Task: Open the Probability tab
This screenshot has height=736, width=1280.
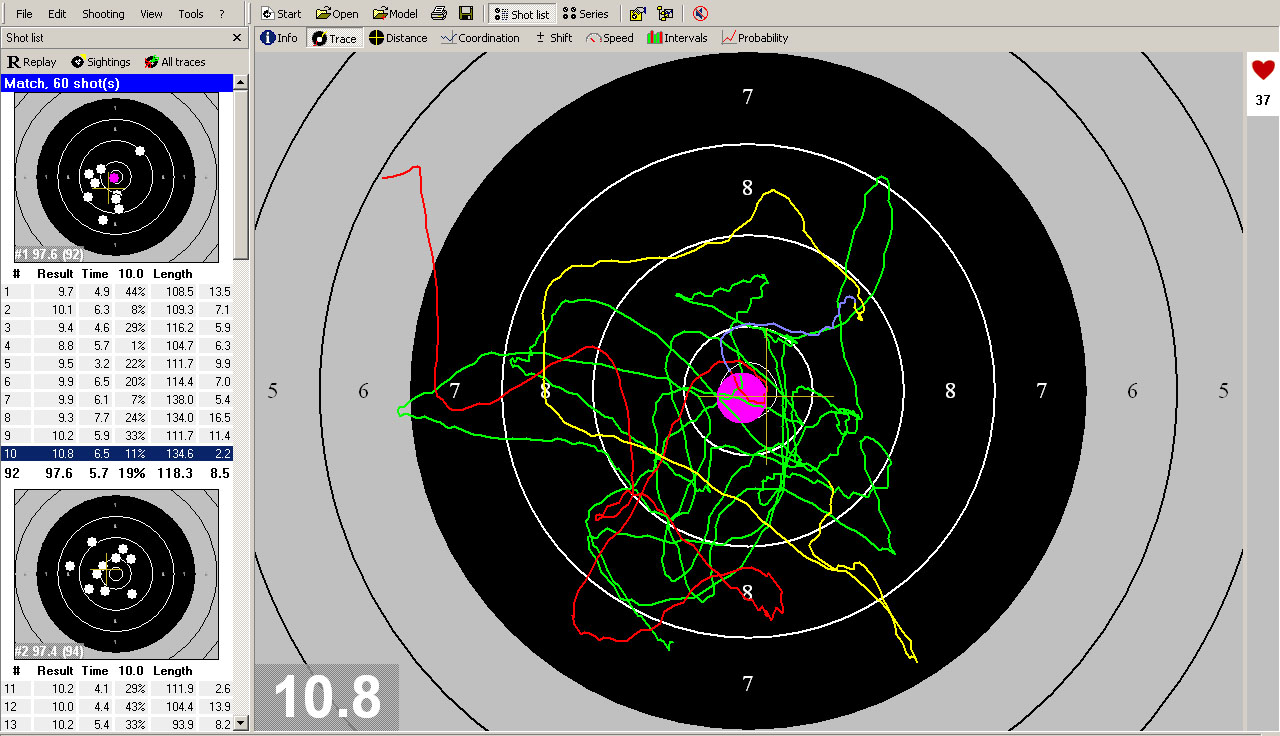Action: click(x=755, y=38)
